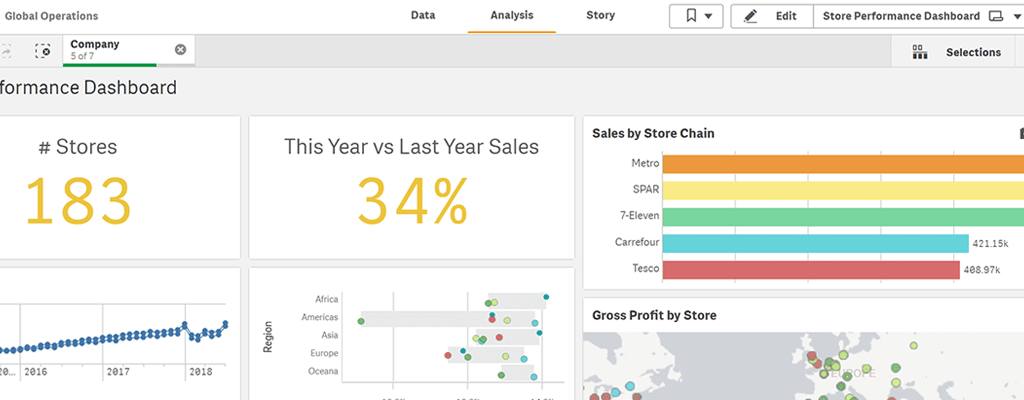The height and width of the screenshot is (400, 1024).
Task: Open the bookmarks icon menu
Action: tap(690, 16)
